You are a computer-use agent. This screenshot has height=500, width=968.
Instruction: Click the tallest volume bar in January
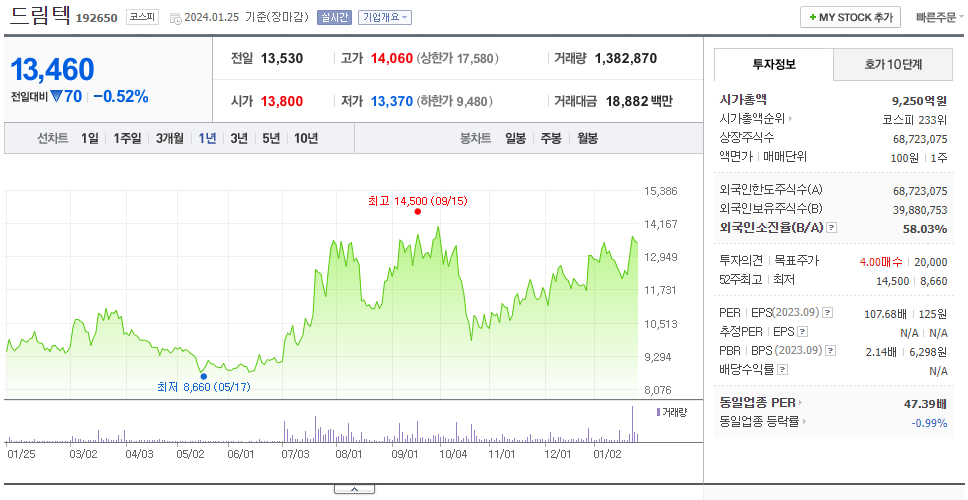pos(632,423)
